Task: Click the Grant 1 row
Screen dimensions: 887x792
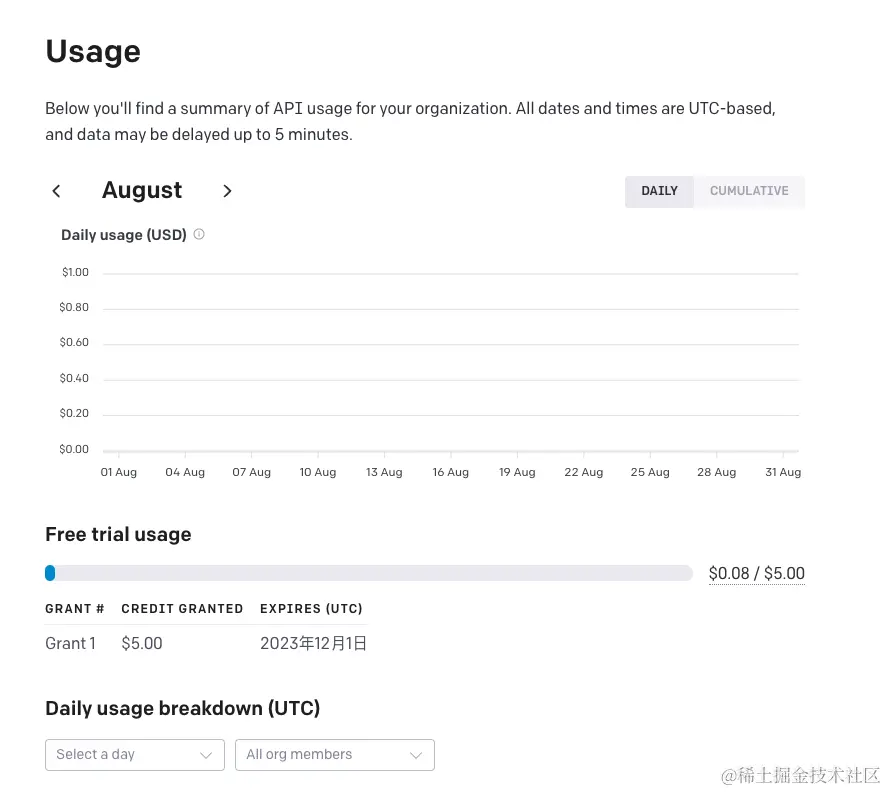Action: pos(206,643)
